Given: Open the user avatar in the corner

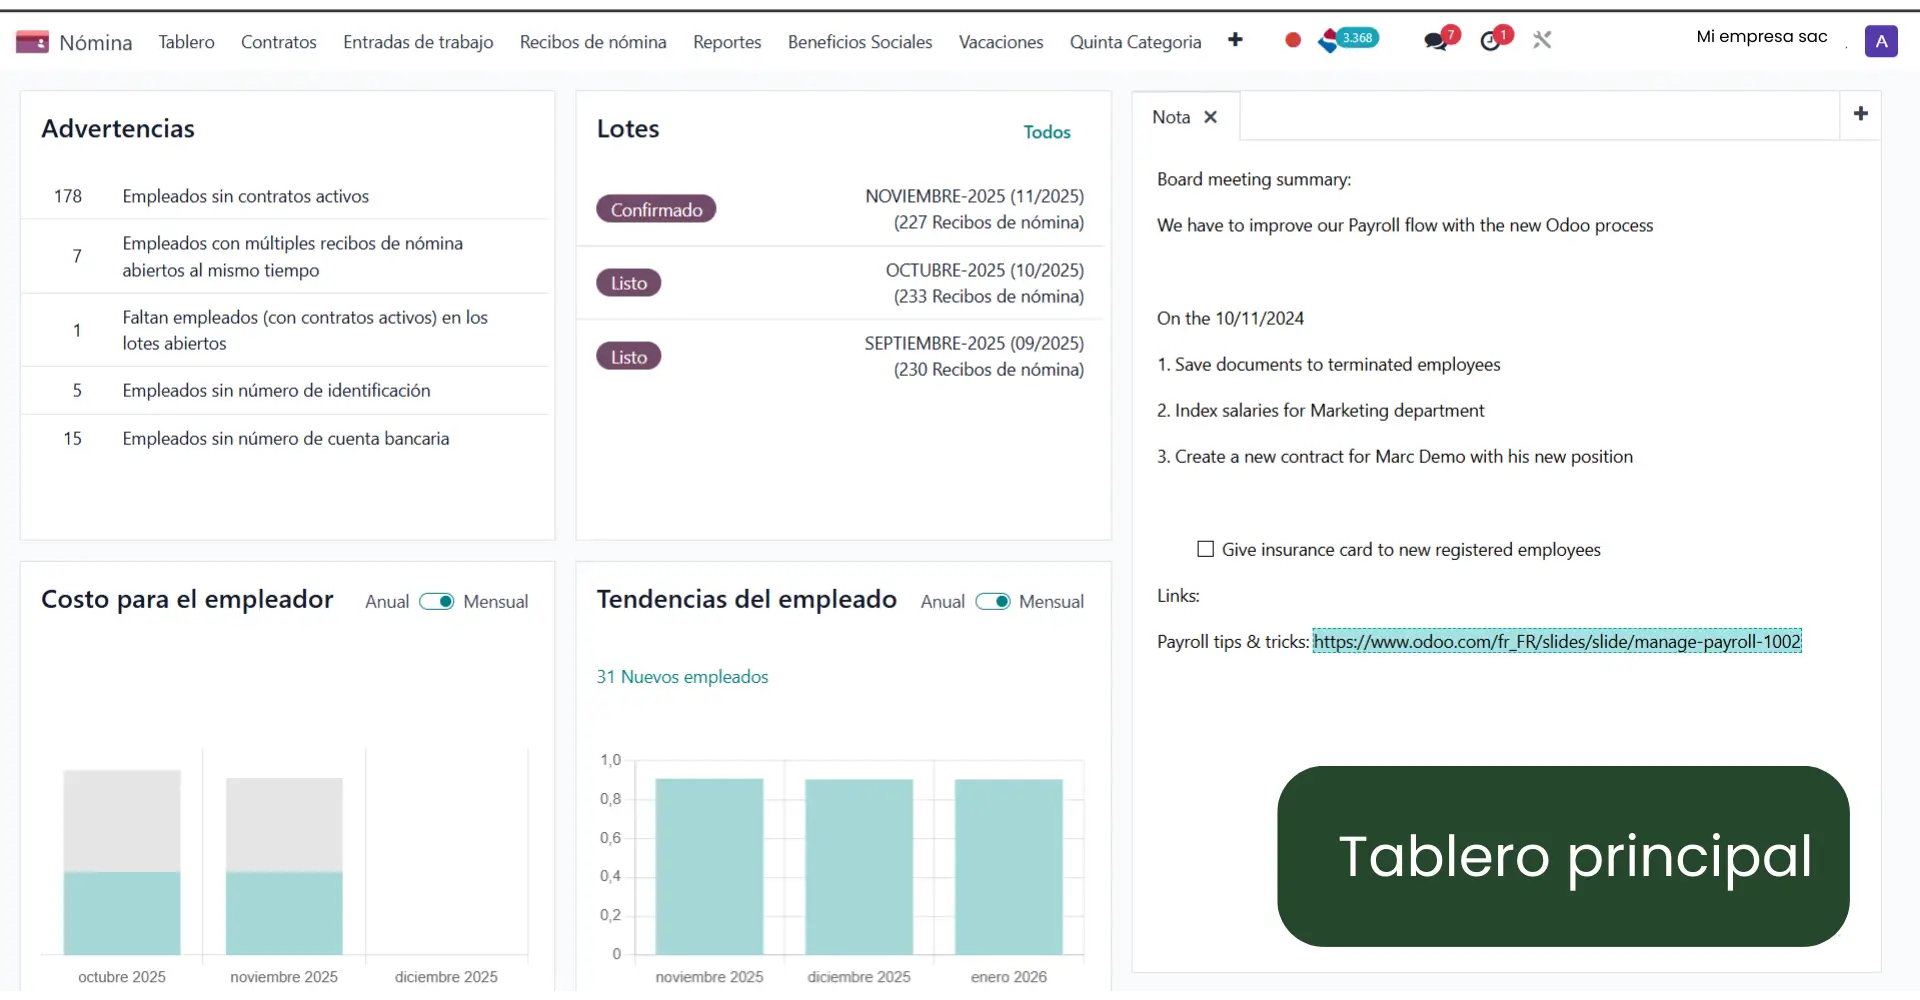Looking at the screenshot, I should 1883,41.
